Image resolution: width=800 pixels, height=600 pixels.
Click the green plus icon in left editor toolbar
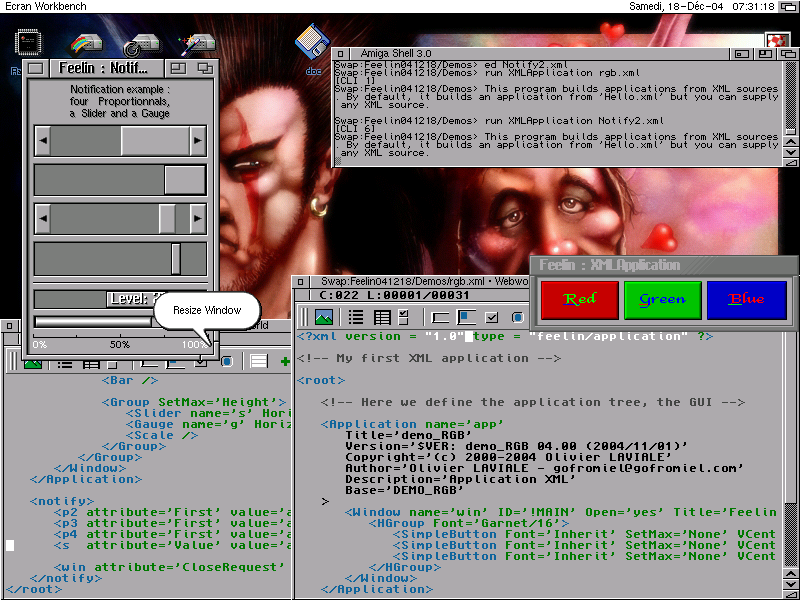click(285, 362)
